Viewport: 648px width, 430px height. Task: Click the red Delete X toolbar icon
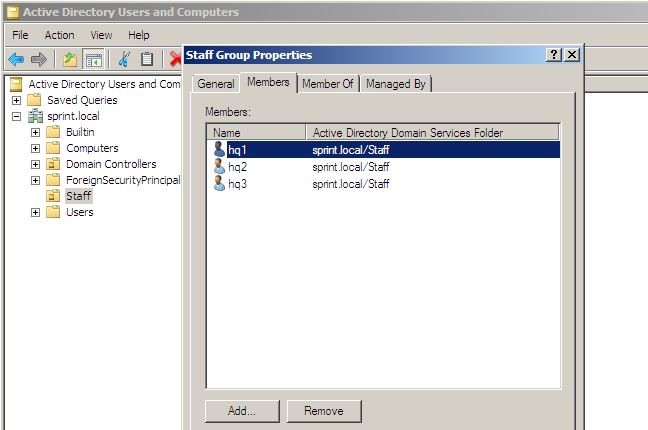[176, 60]
